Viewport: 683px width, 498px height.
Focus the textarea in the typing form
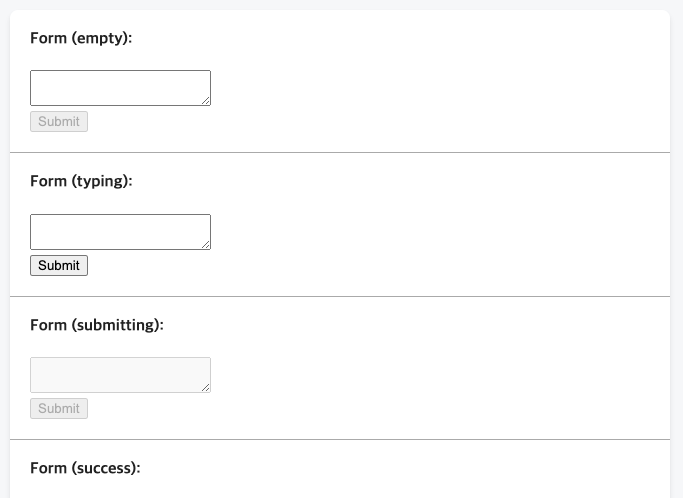[x=120, y=232]
